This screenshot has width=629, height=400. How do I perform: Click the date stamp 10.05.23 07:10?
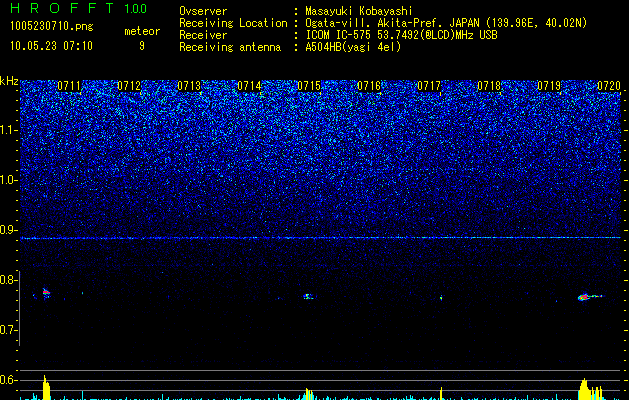click(51, 46)
